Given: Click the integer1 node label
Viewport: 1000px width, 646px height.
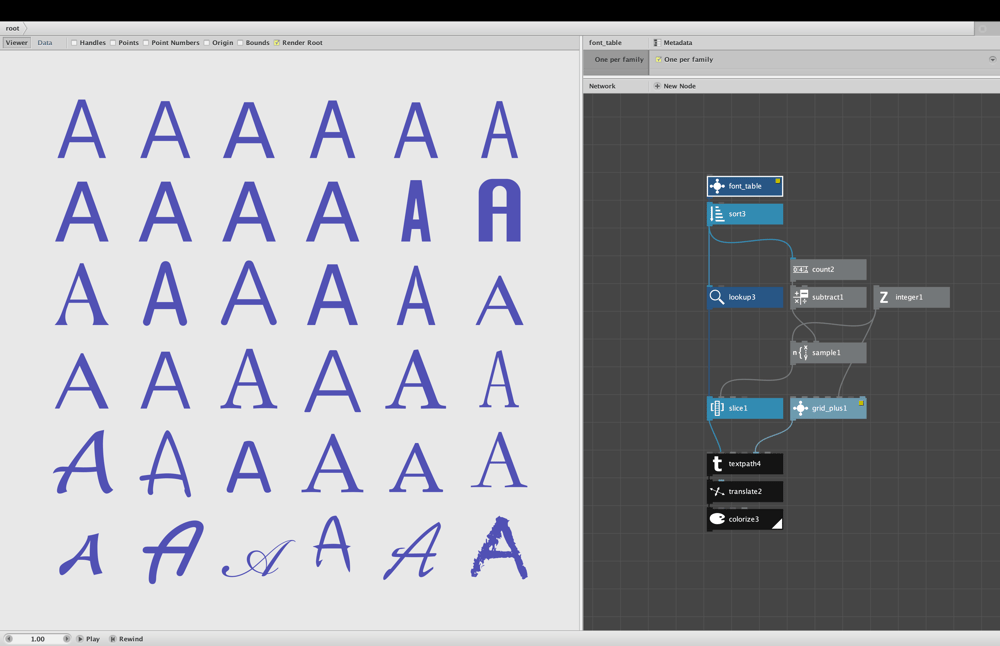Looking at the screenshot, I should coord(909,297).
